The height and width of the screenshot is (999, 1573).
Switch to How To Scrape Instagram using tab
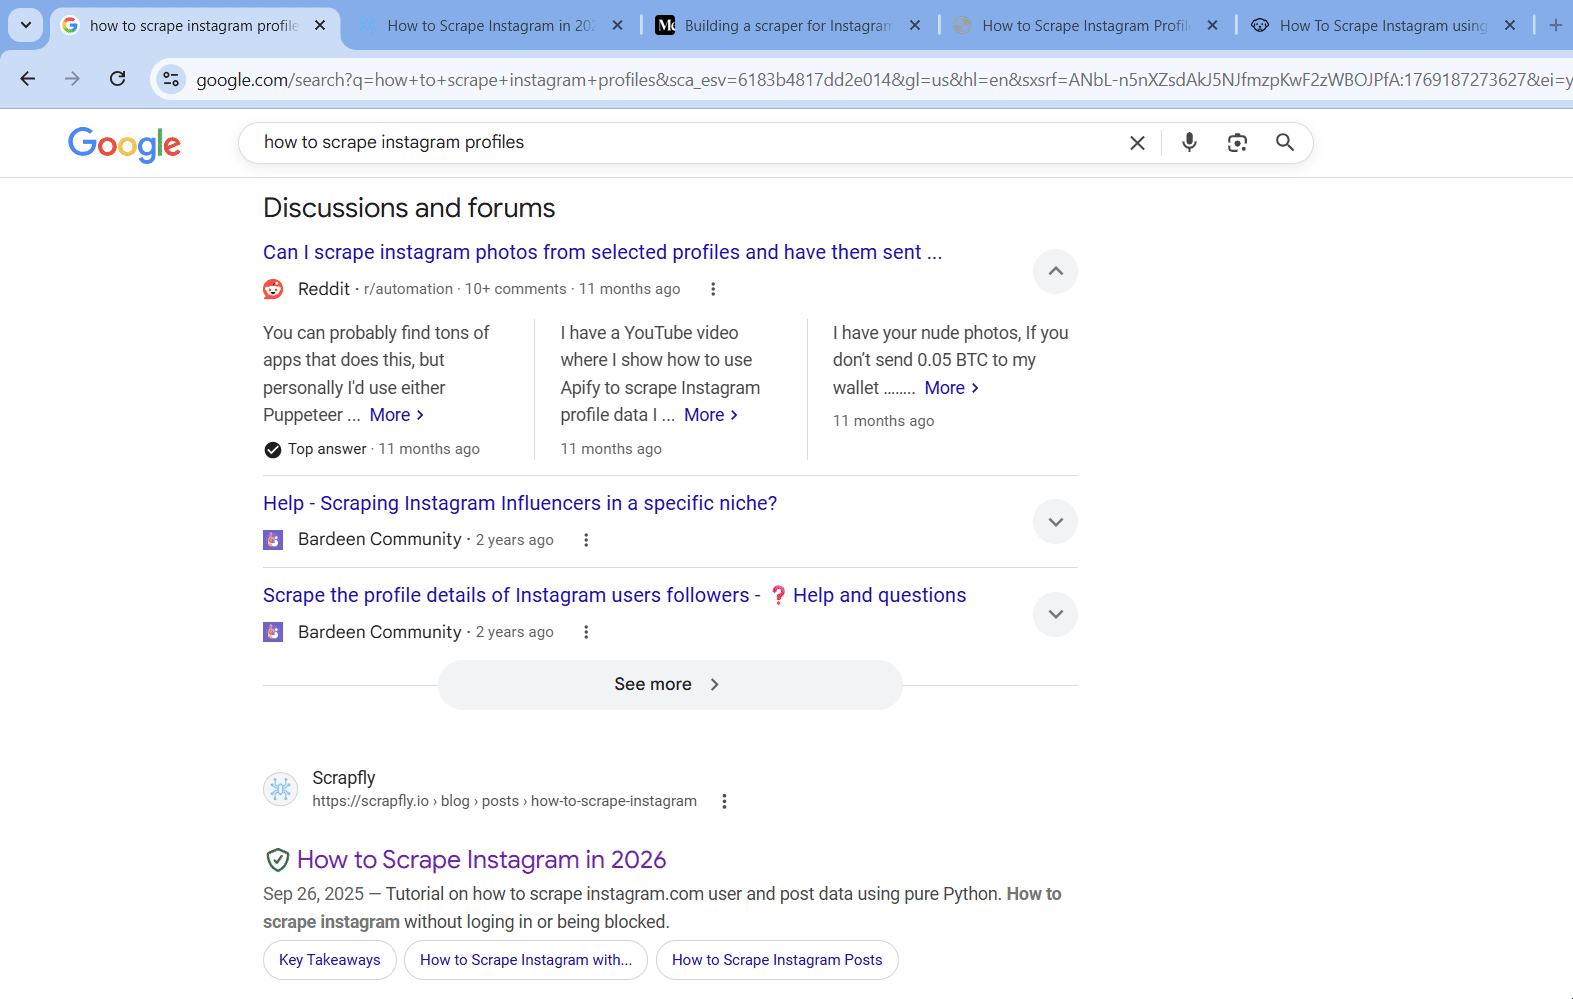(1382, 26)
